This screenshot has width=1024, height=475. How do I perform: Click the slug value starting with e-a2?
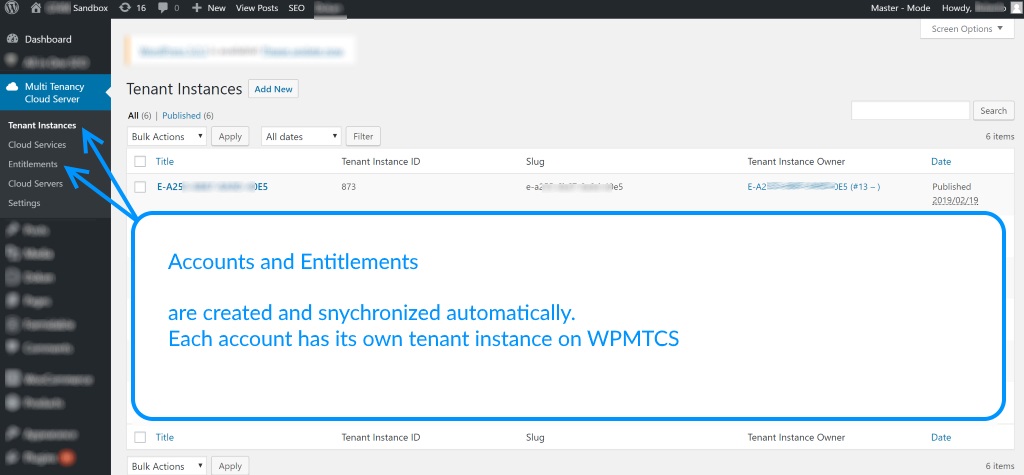click(574, 187)
